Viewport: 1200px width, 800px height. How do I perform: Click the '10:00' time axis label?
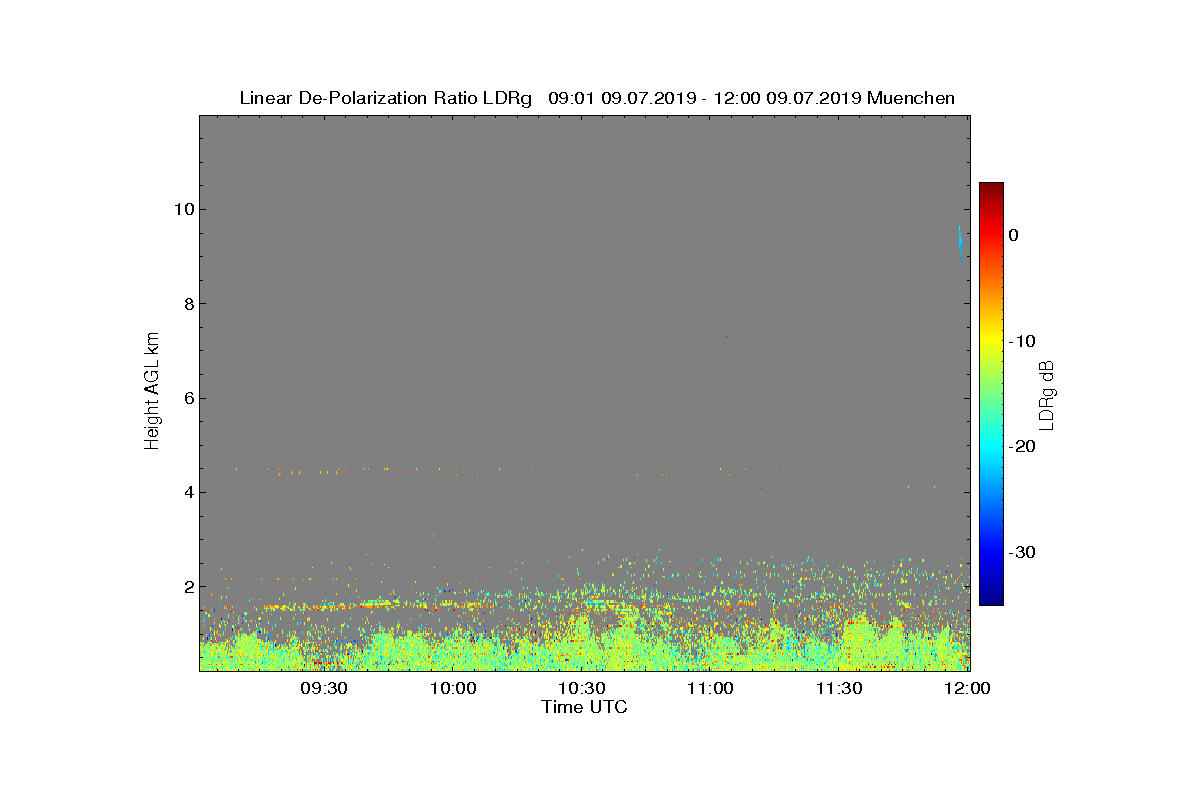click(453, 689)
